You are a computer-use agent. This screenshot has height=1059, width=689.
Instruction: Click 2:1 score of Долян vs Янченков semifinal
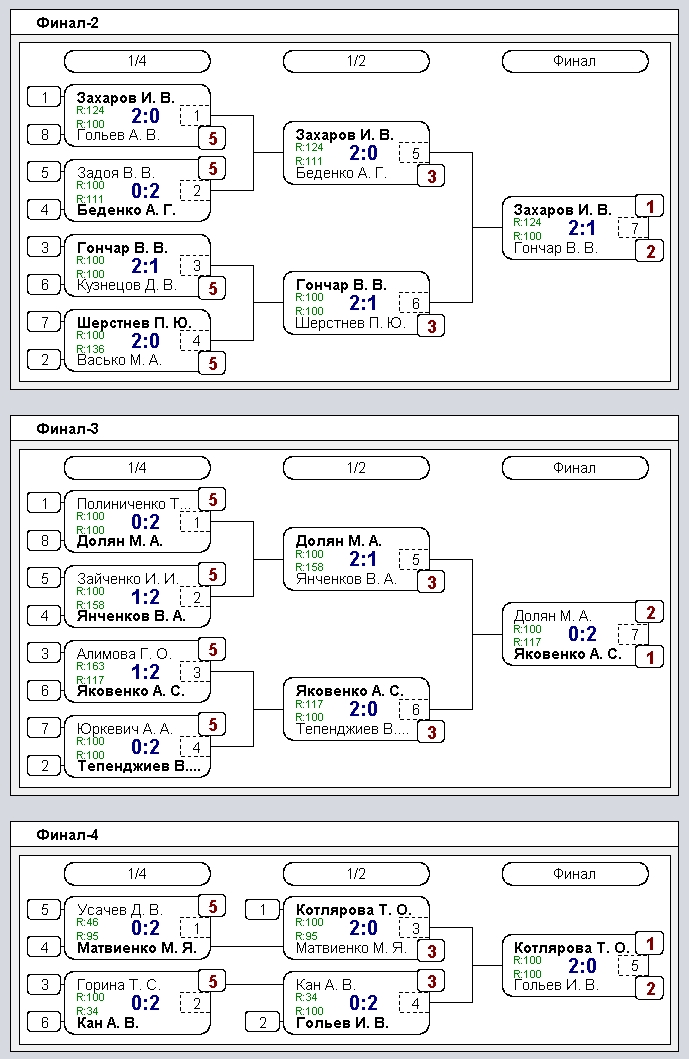[363, 559]
